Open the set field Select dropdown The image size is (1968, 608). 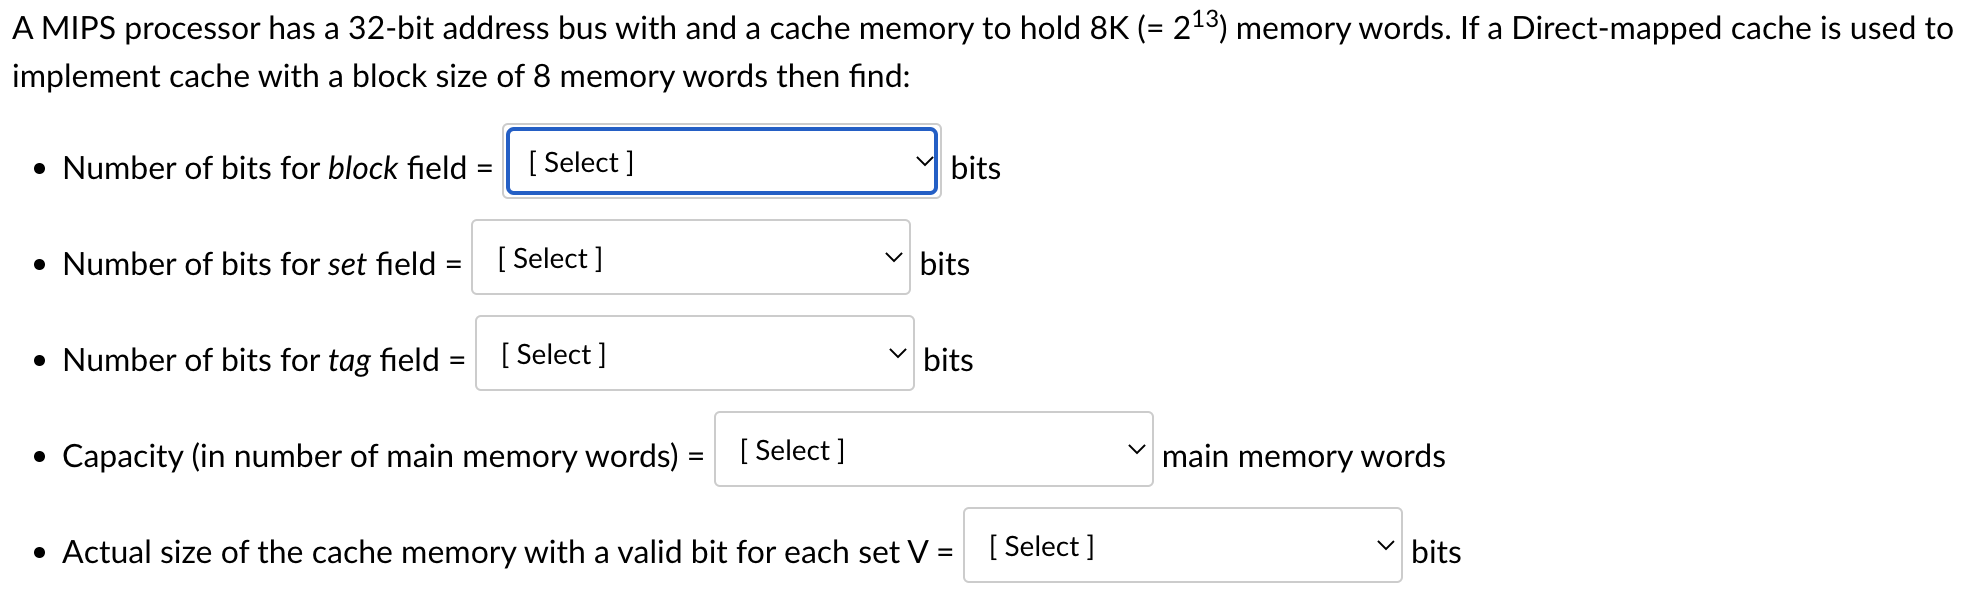point(690,259)
